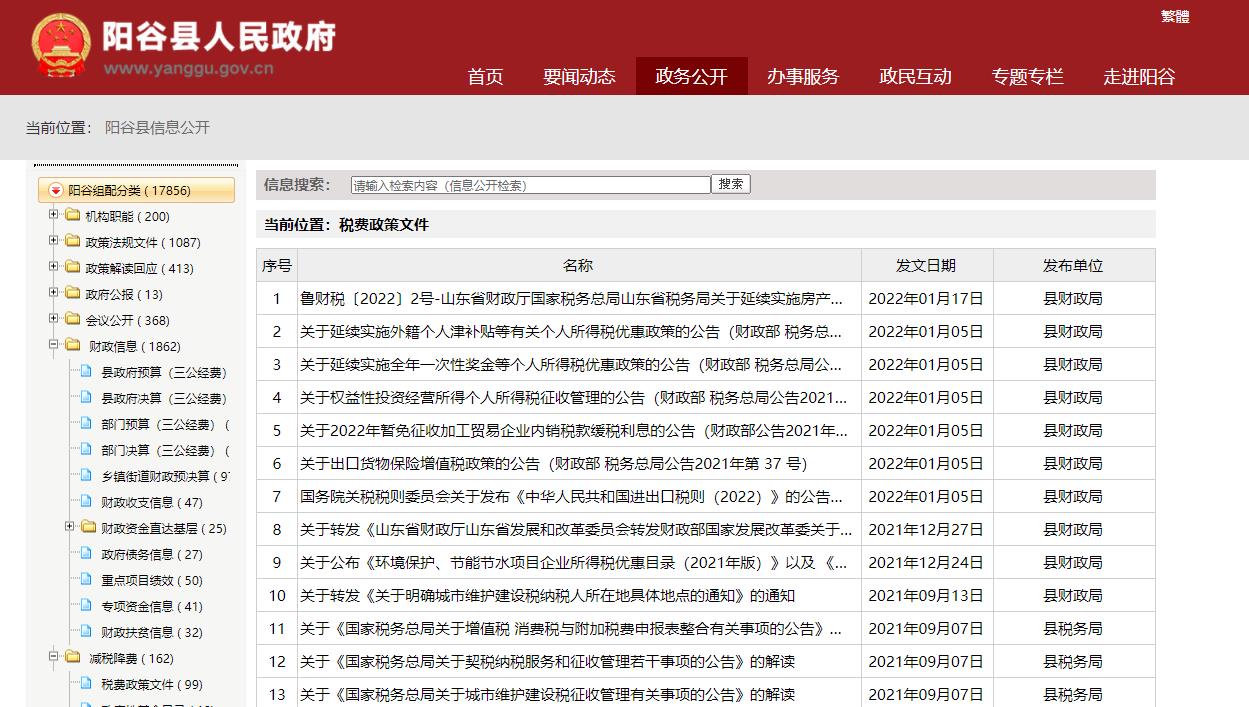Open the 全年一次性奖金 tax policy announcement
The width and height of the screenshot is (1249, 707).
(572, 364)
